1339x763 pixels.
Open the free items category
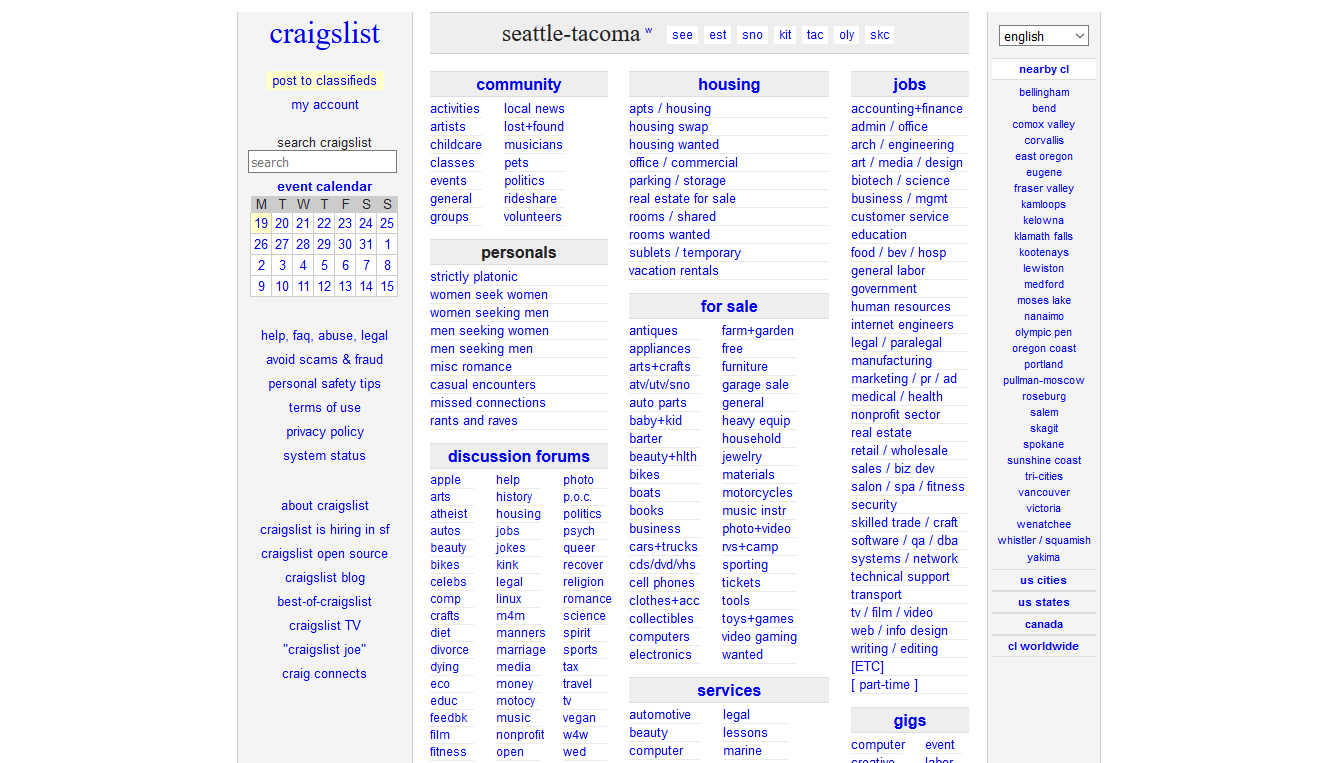point(732,349)
